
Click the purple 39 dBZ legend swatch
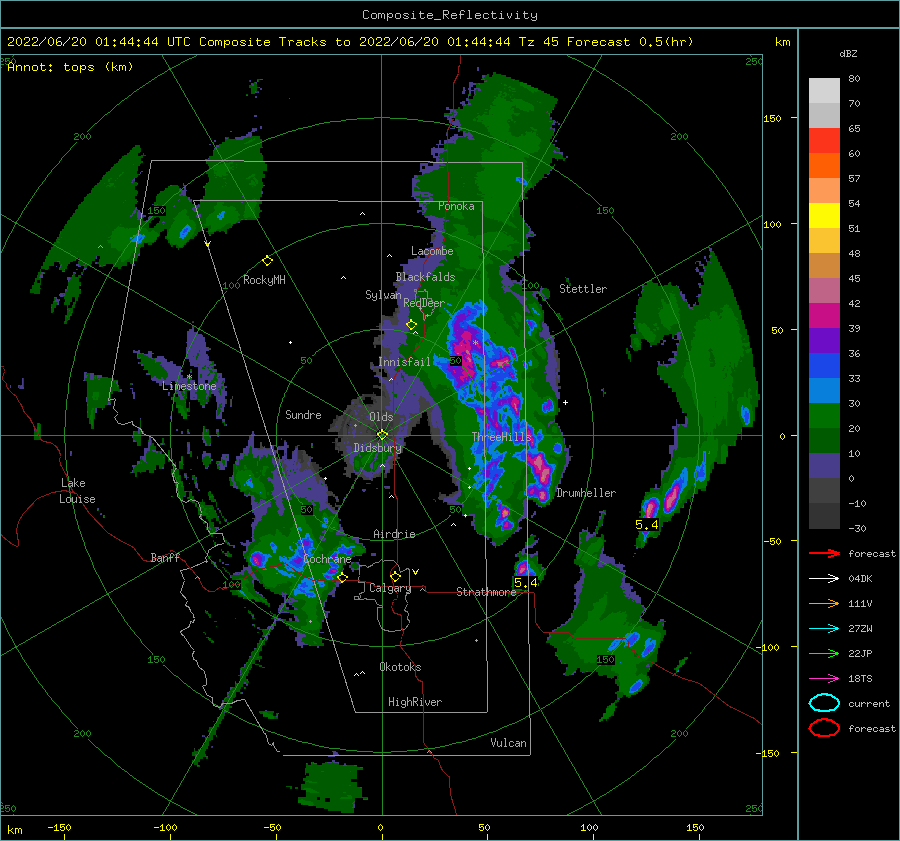[824, 340]
